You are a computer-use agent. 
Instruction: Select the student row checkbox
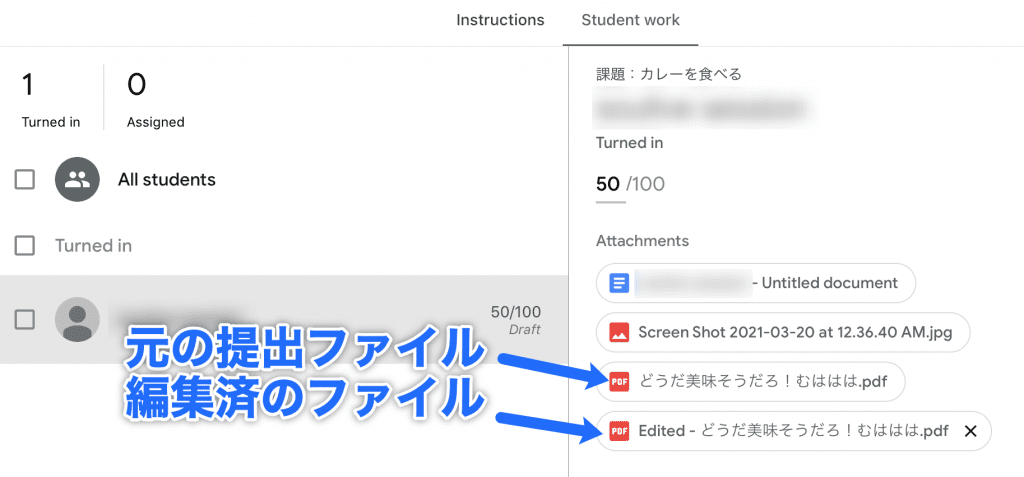[25, 320]
